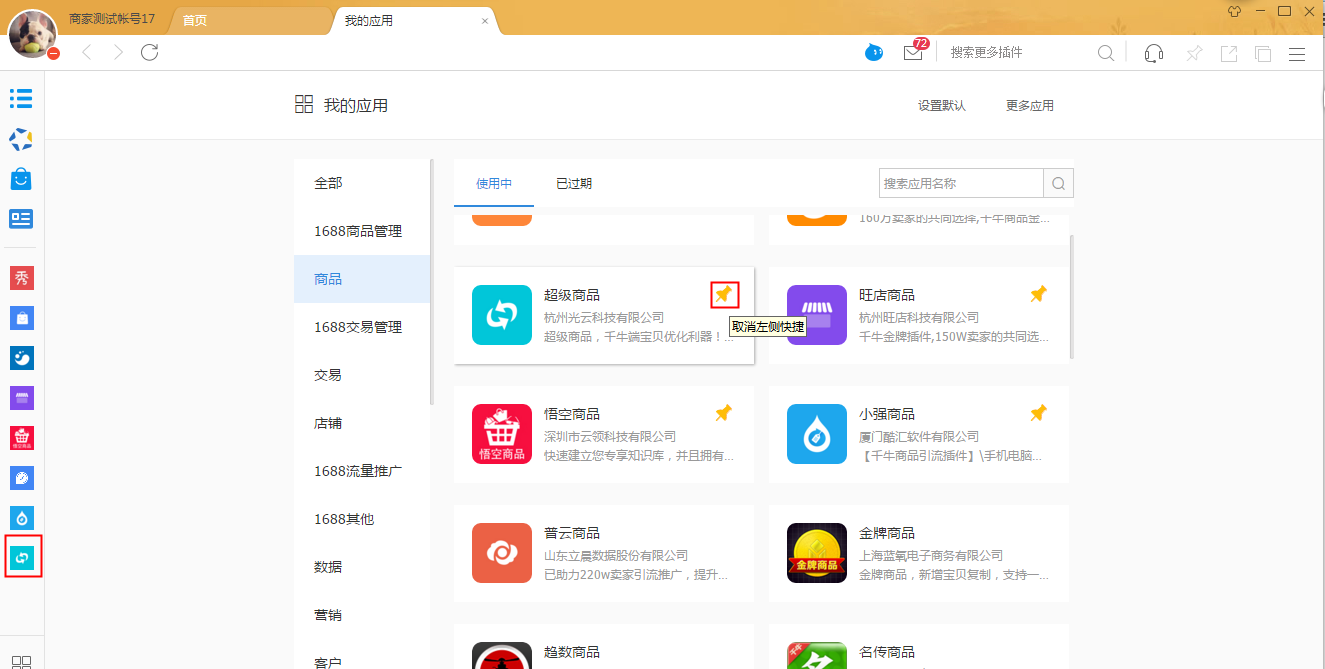The height and width of the screenshot is (669, 1325).
Task: Go forward with the right arrow
Action: (x=118, y=53)
